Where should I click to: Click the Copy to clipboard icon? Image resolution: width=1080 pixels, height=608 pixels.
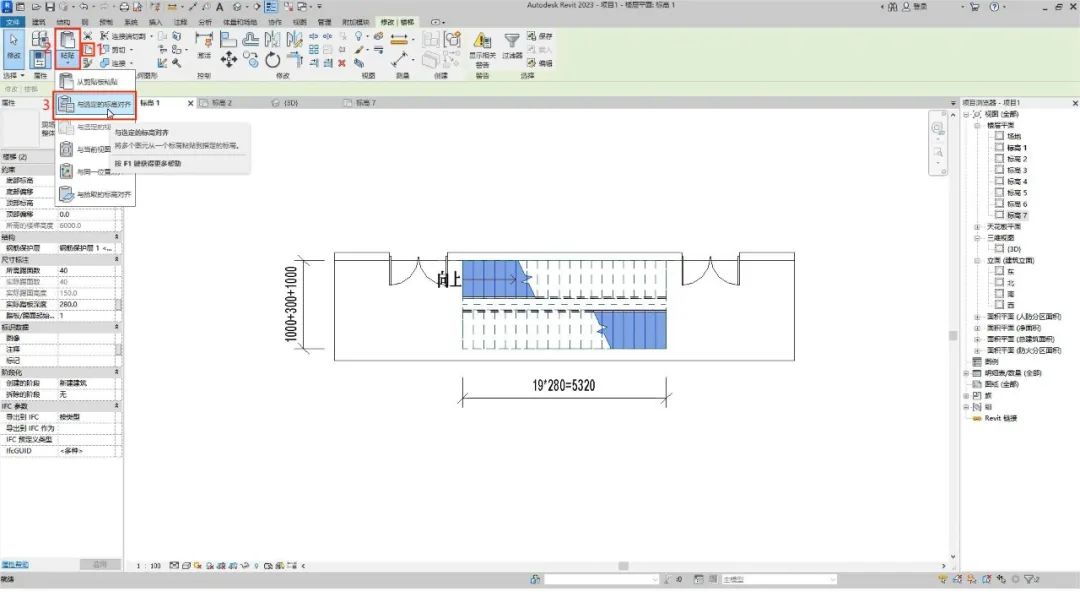click(x=88, y=50)
